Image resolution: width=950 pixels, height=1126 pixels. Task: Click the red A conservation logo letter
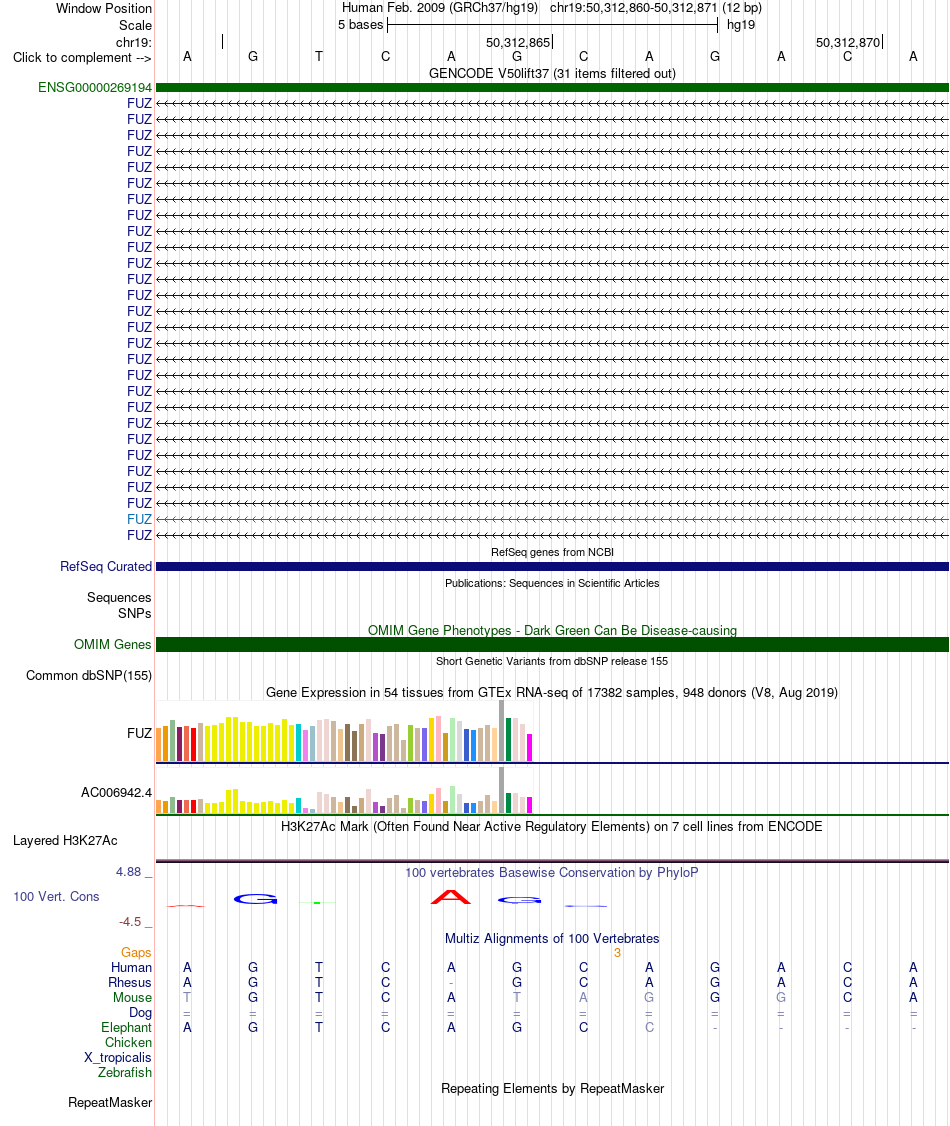click(451, 897)
